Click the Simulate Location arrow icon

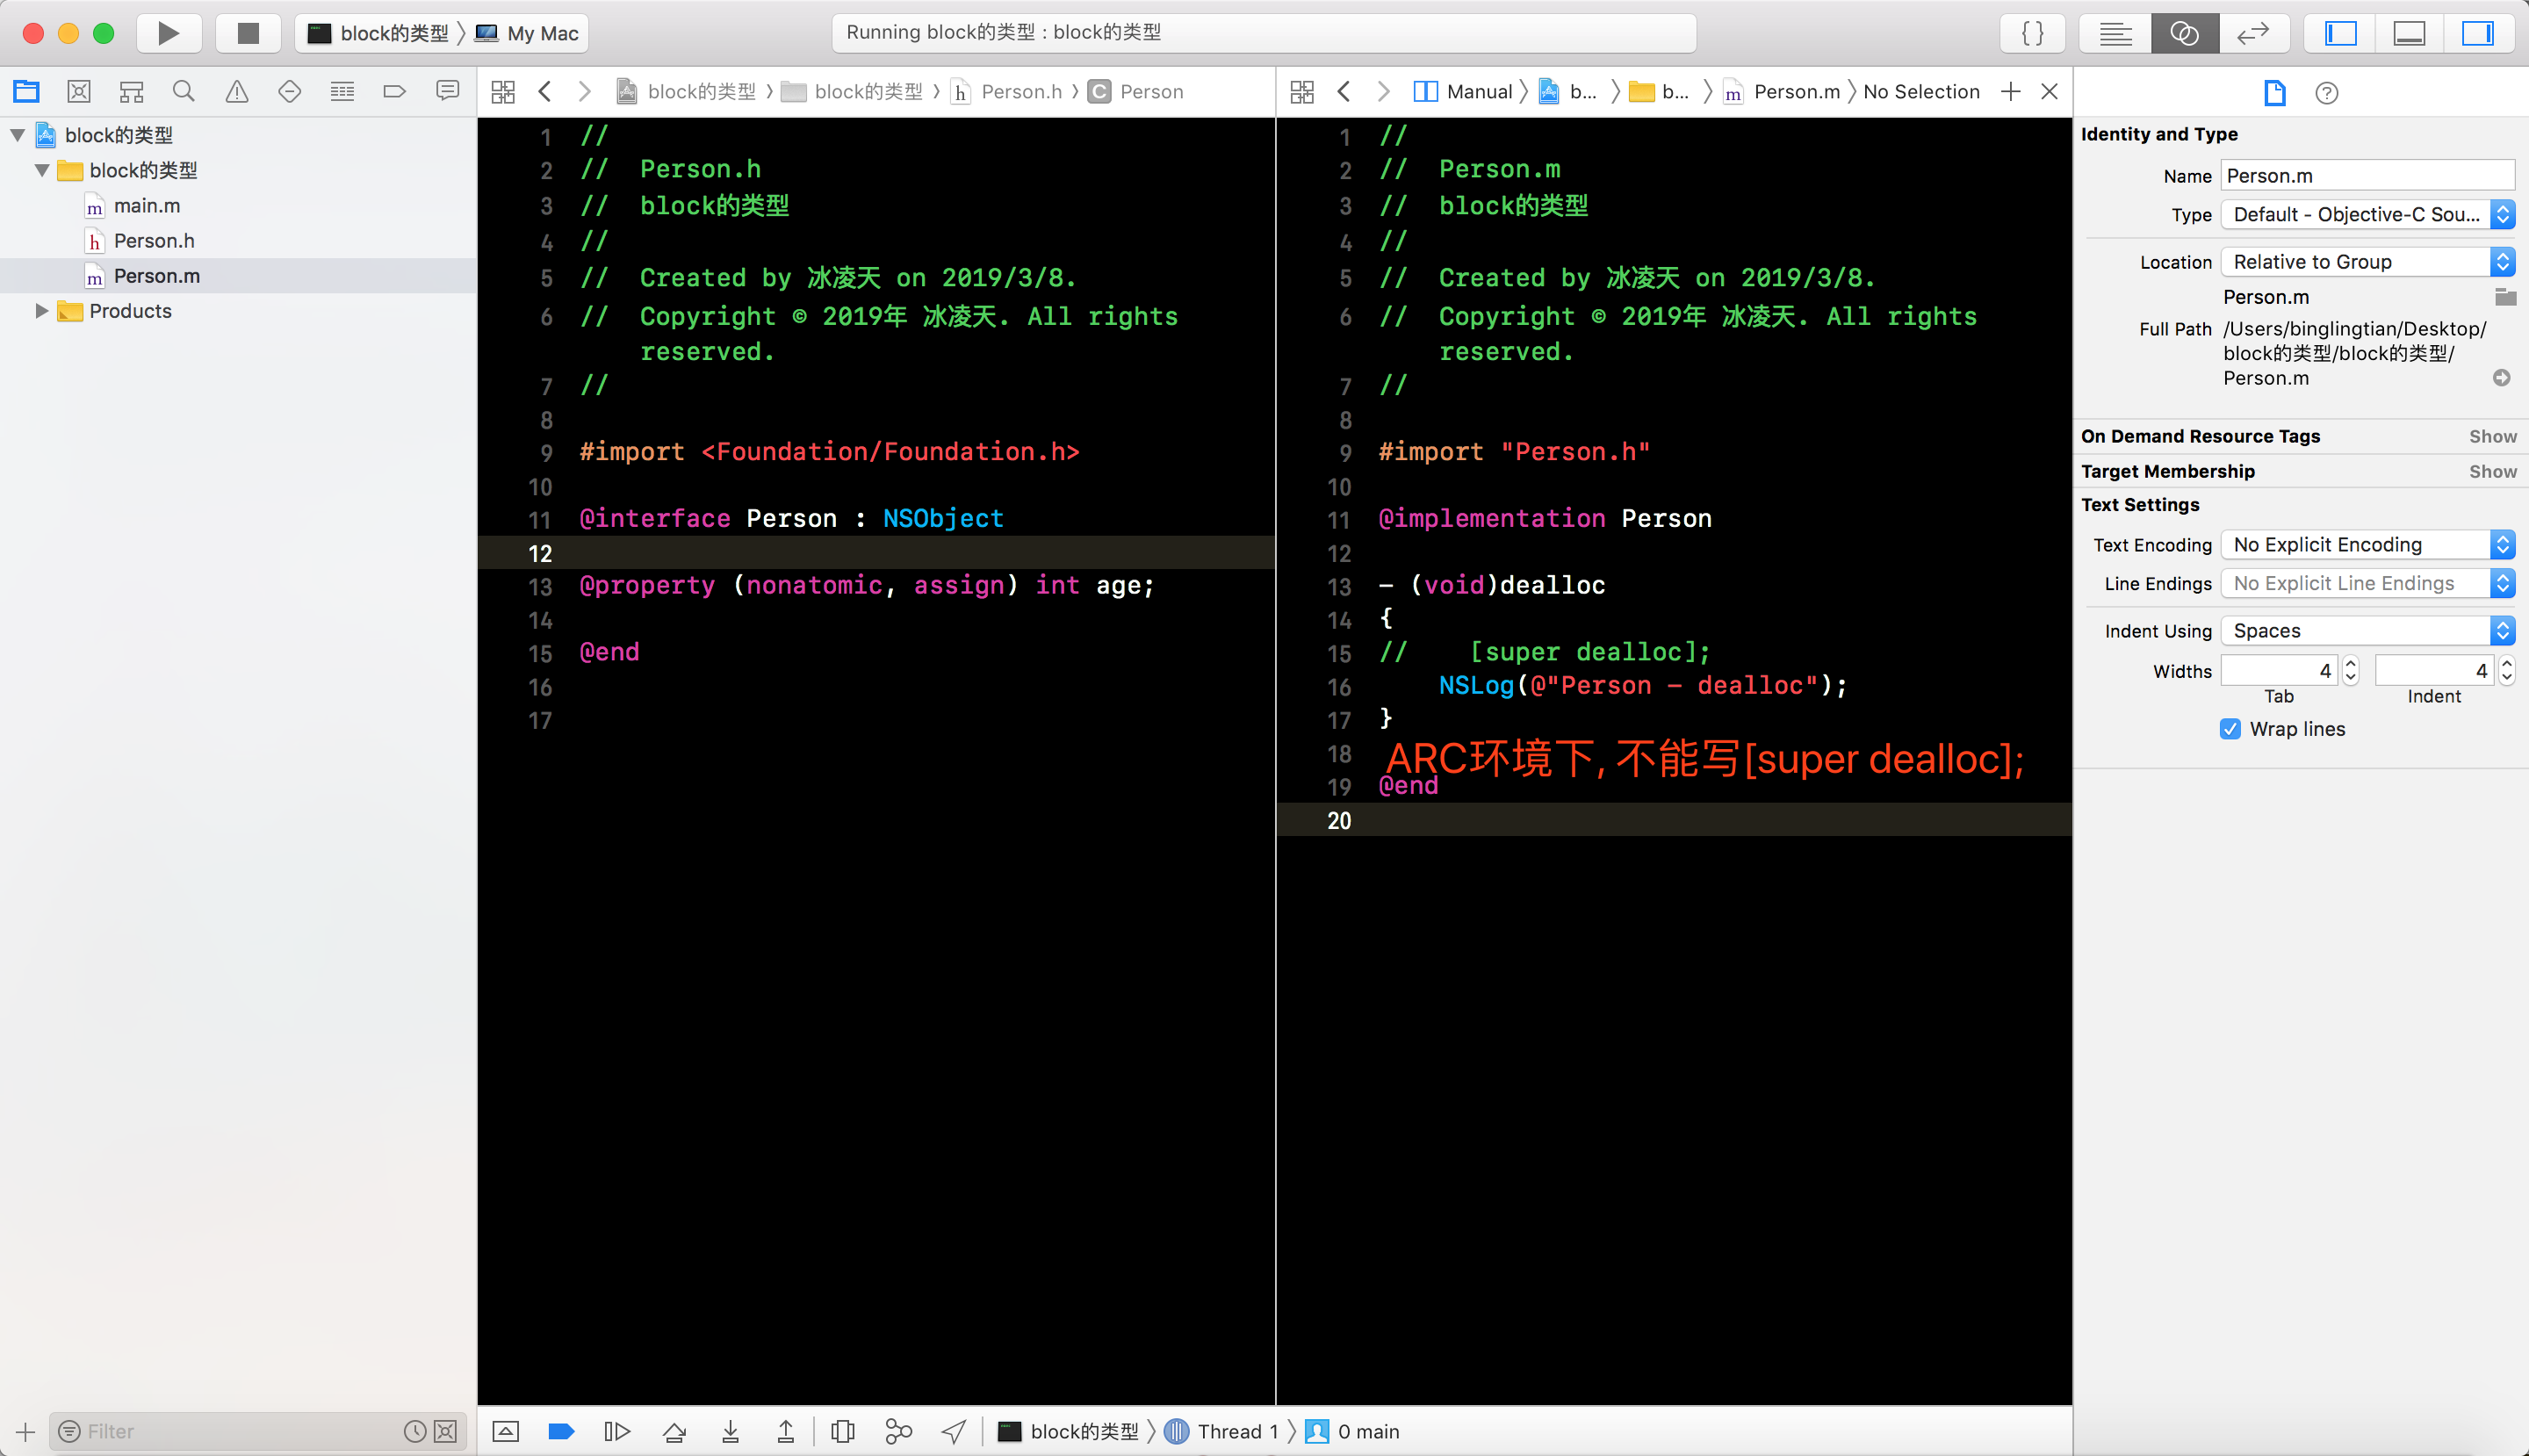tap(954, 1431)
